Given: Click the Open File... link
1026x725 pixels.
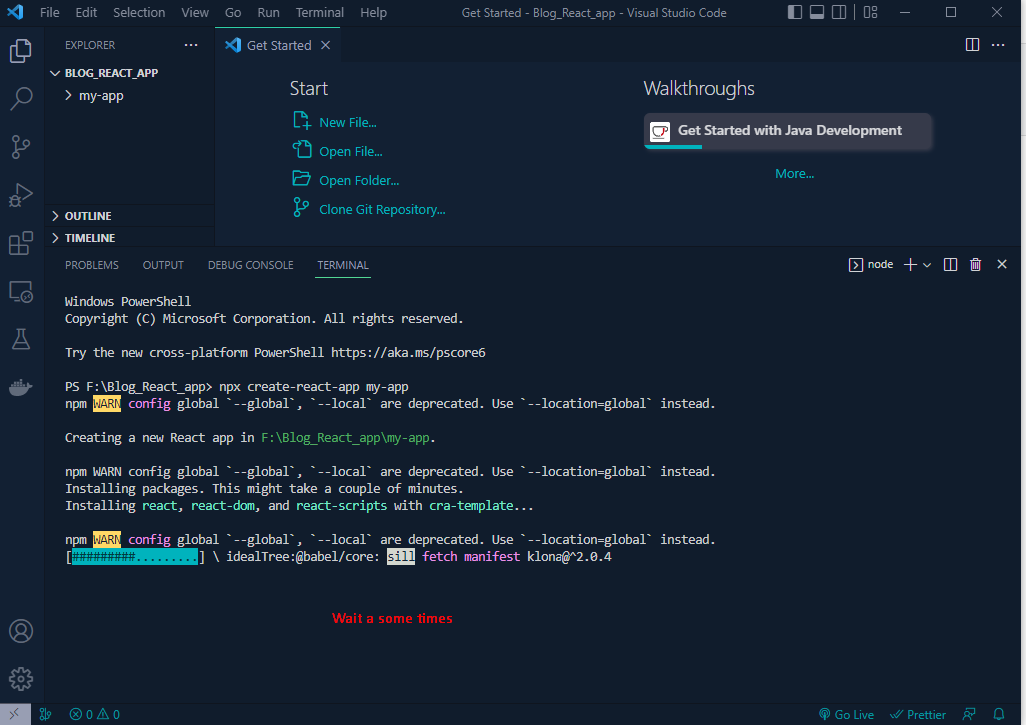Looking at the screenshot, I should tap(351, 151).
